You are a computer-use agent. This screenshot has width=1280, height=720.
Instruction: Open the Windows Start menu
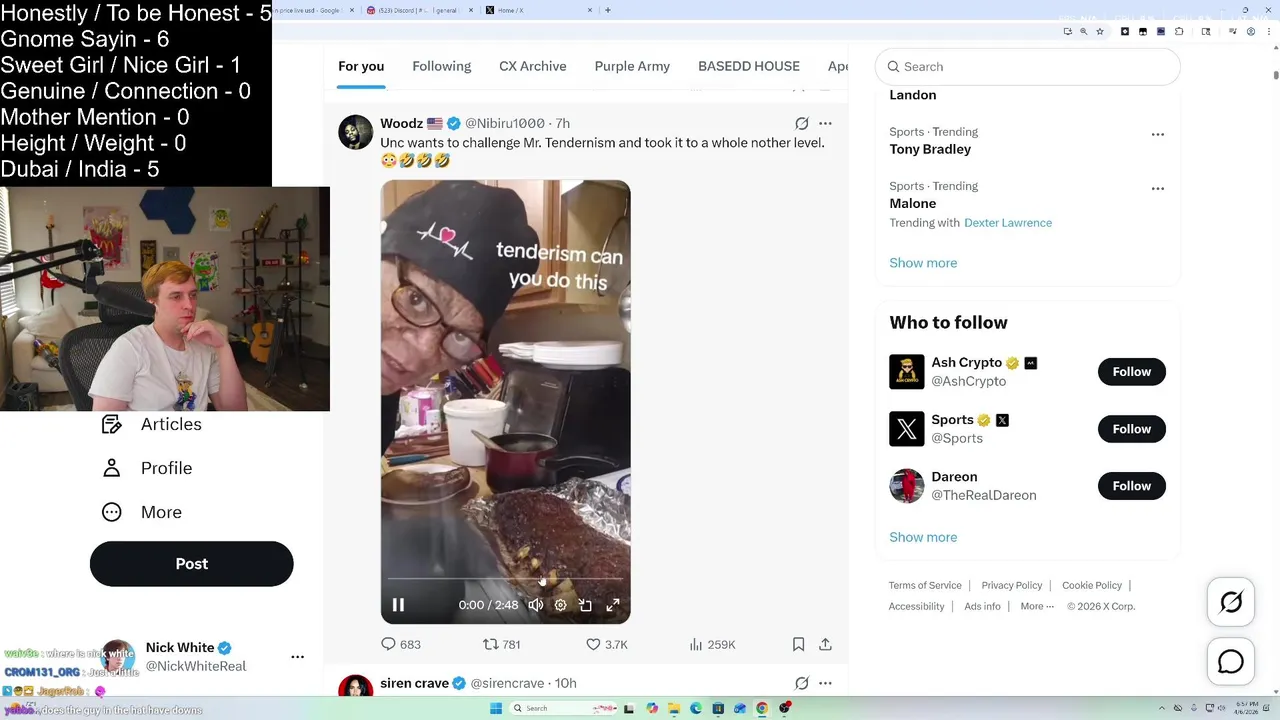coord(495,708)
